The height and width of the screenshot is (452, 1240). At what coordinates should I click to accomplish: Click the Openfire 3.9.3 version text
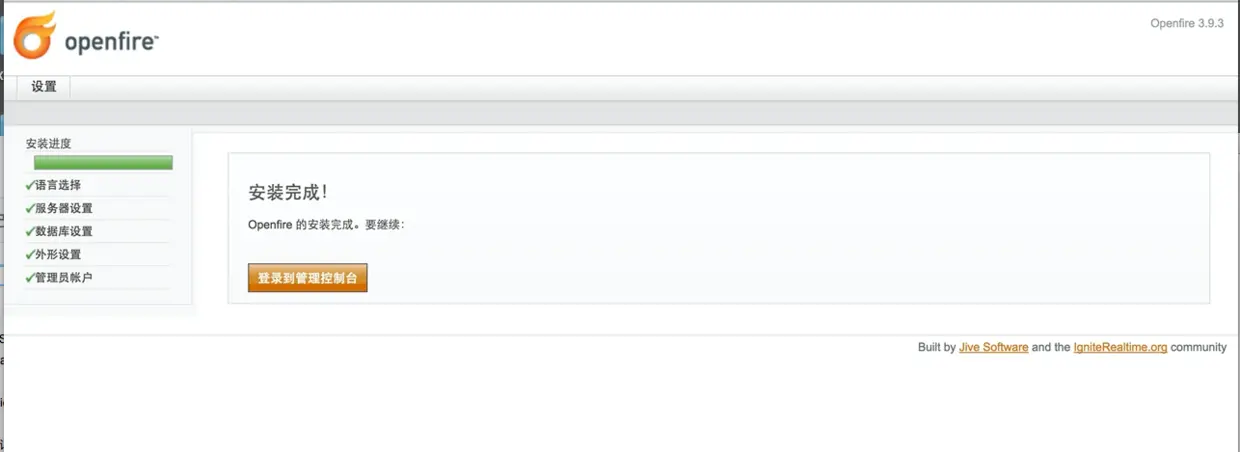click(x=1187, y=24)
